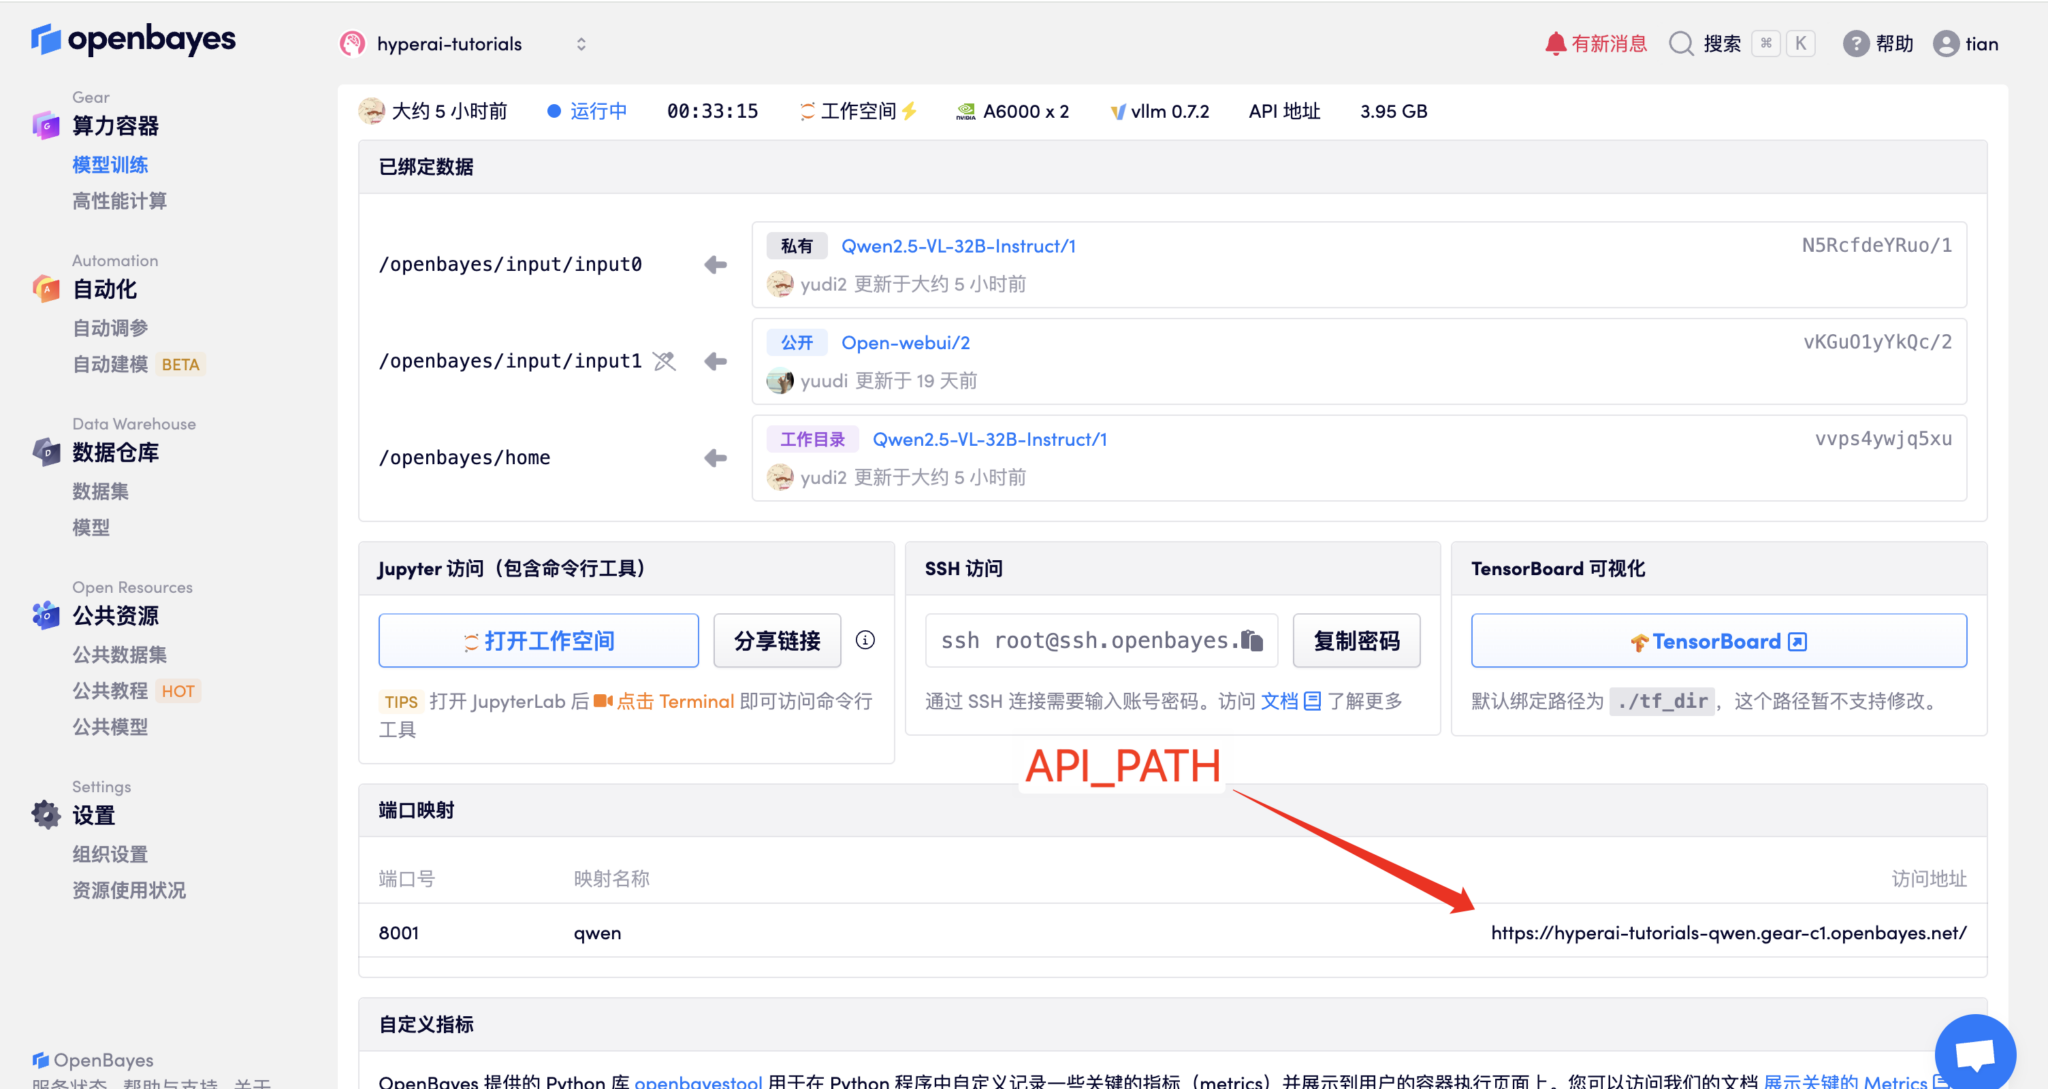
Task: Select 模型训练 in the sidebar
Action: 110,165
